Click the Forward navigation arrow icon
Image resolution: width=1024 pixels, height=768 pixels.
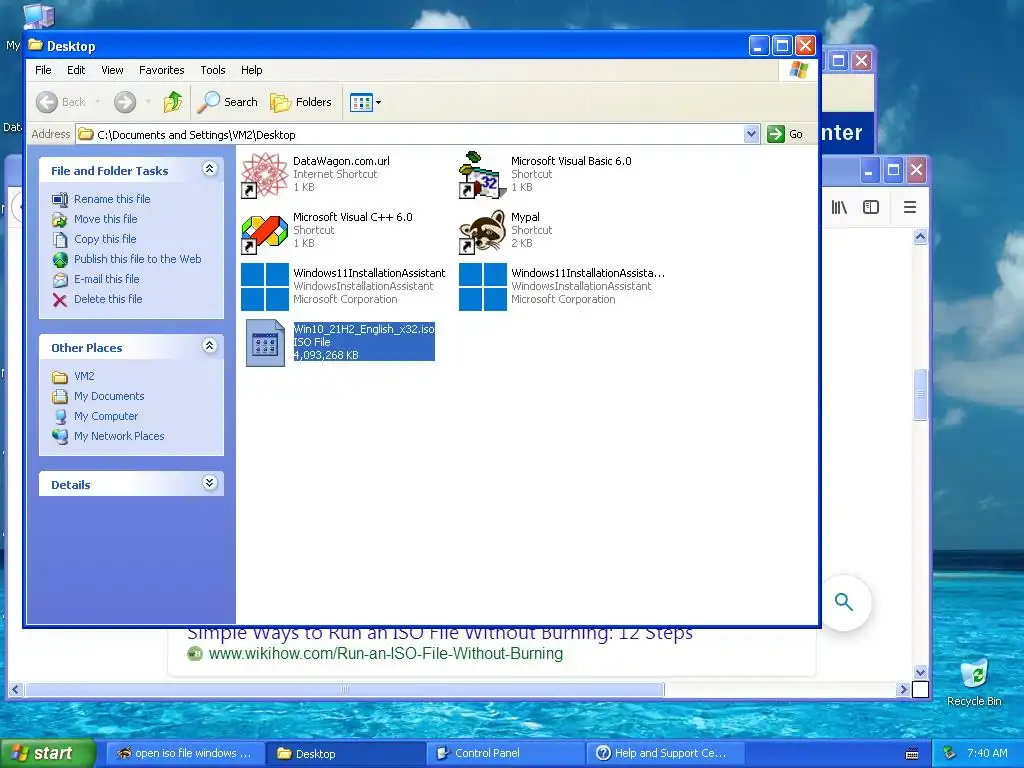(x=125, y=102)
